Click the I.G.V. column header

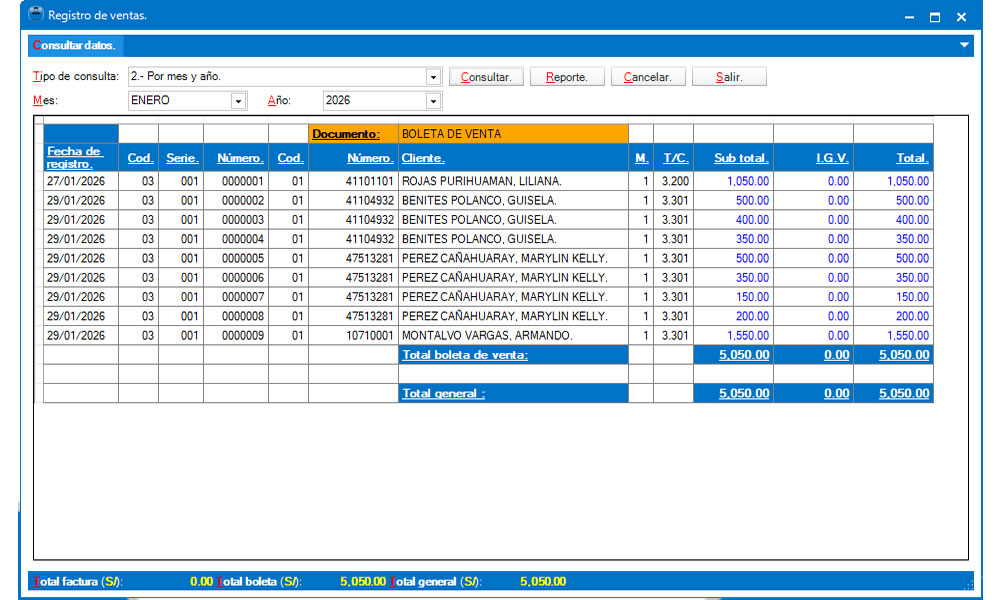tap(814, 157)
